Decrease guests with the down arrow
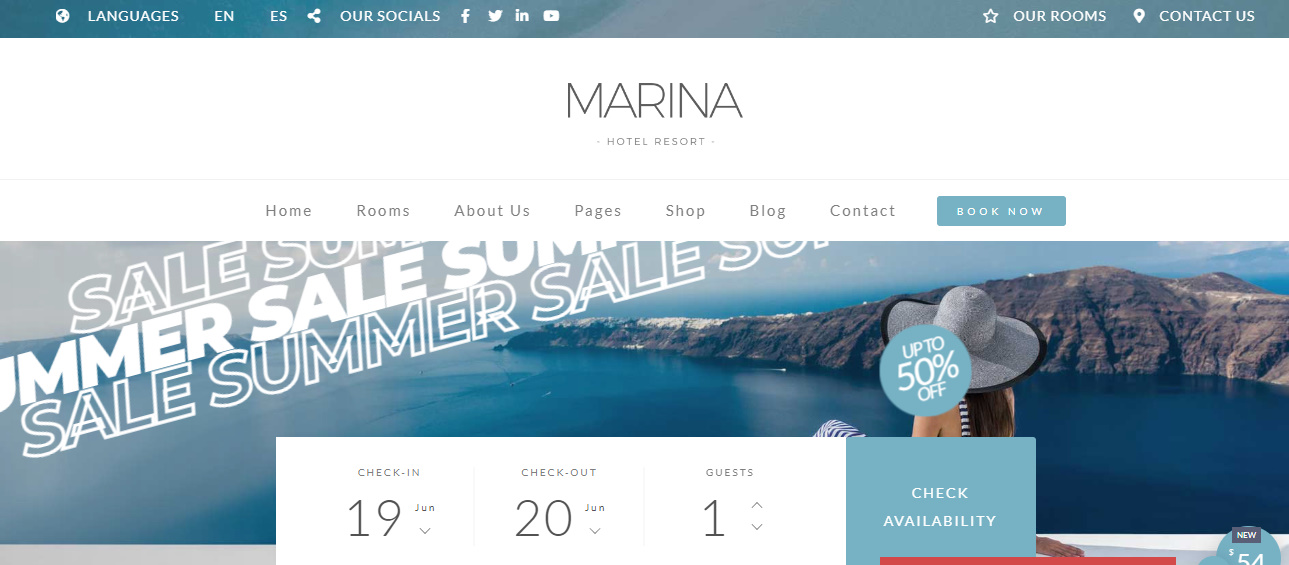Screen dimensions: 1289x565 coord(757,527)
